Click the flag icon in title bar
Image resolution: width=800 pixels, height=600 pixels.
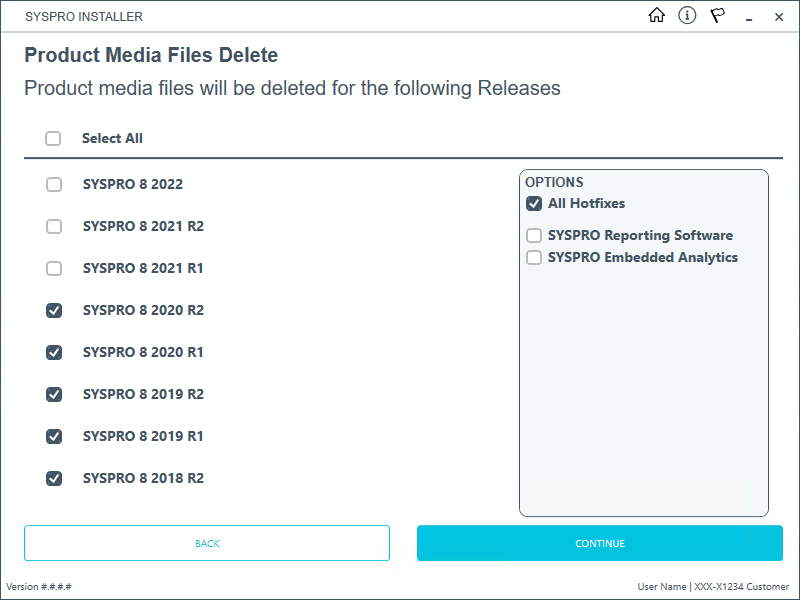[x=717, y=16]
